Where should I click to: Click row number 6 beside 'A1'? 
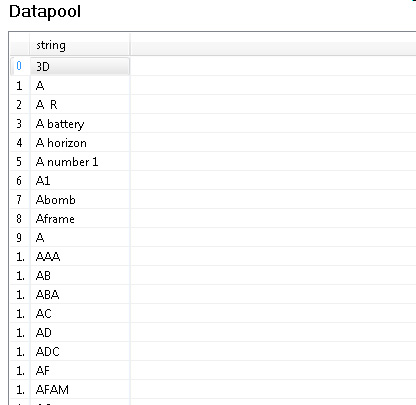tap(20, 181)
